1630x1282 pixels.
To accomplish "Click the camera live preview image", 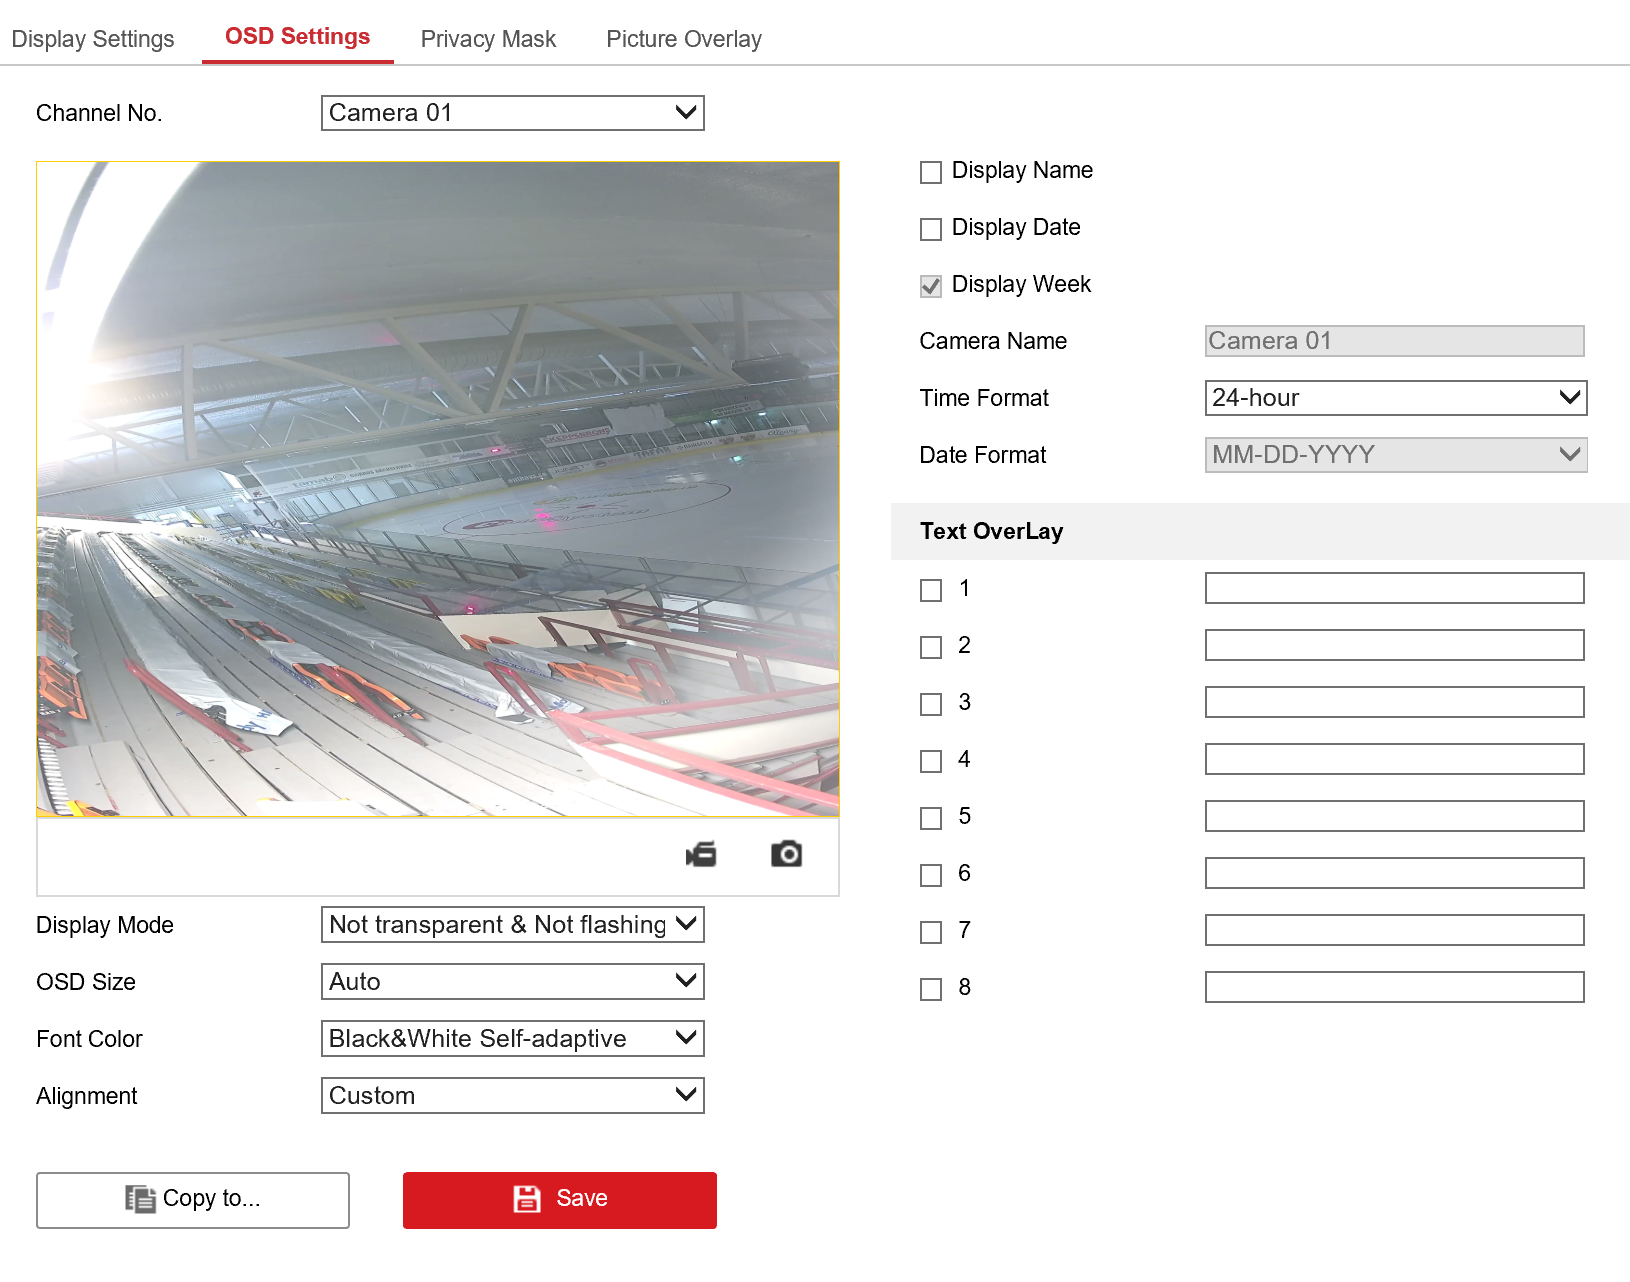I will click(x=438, y=489).
